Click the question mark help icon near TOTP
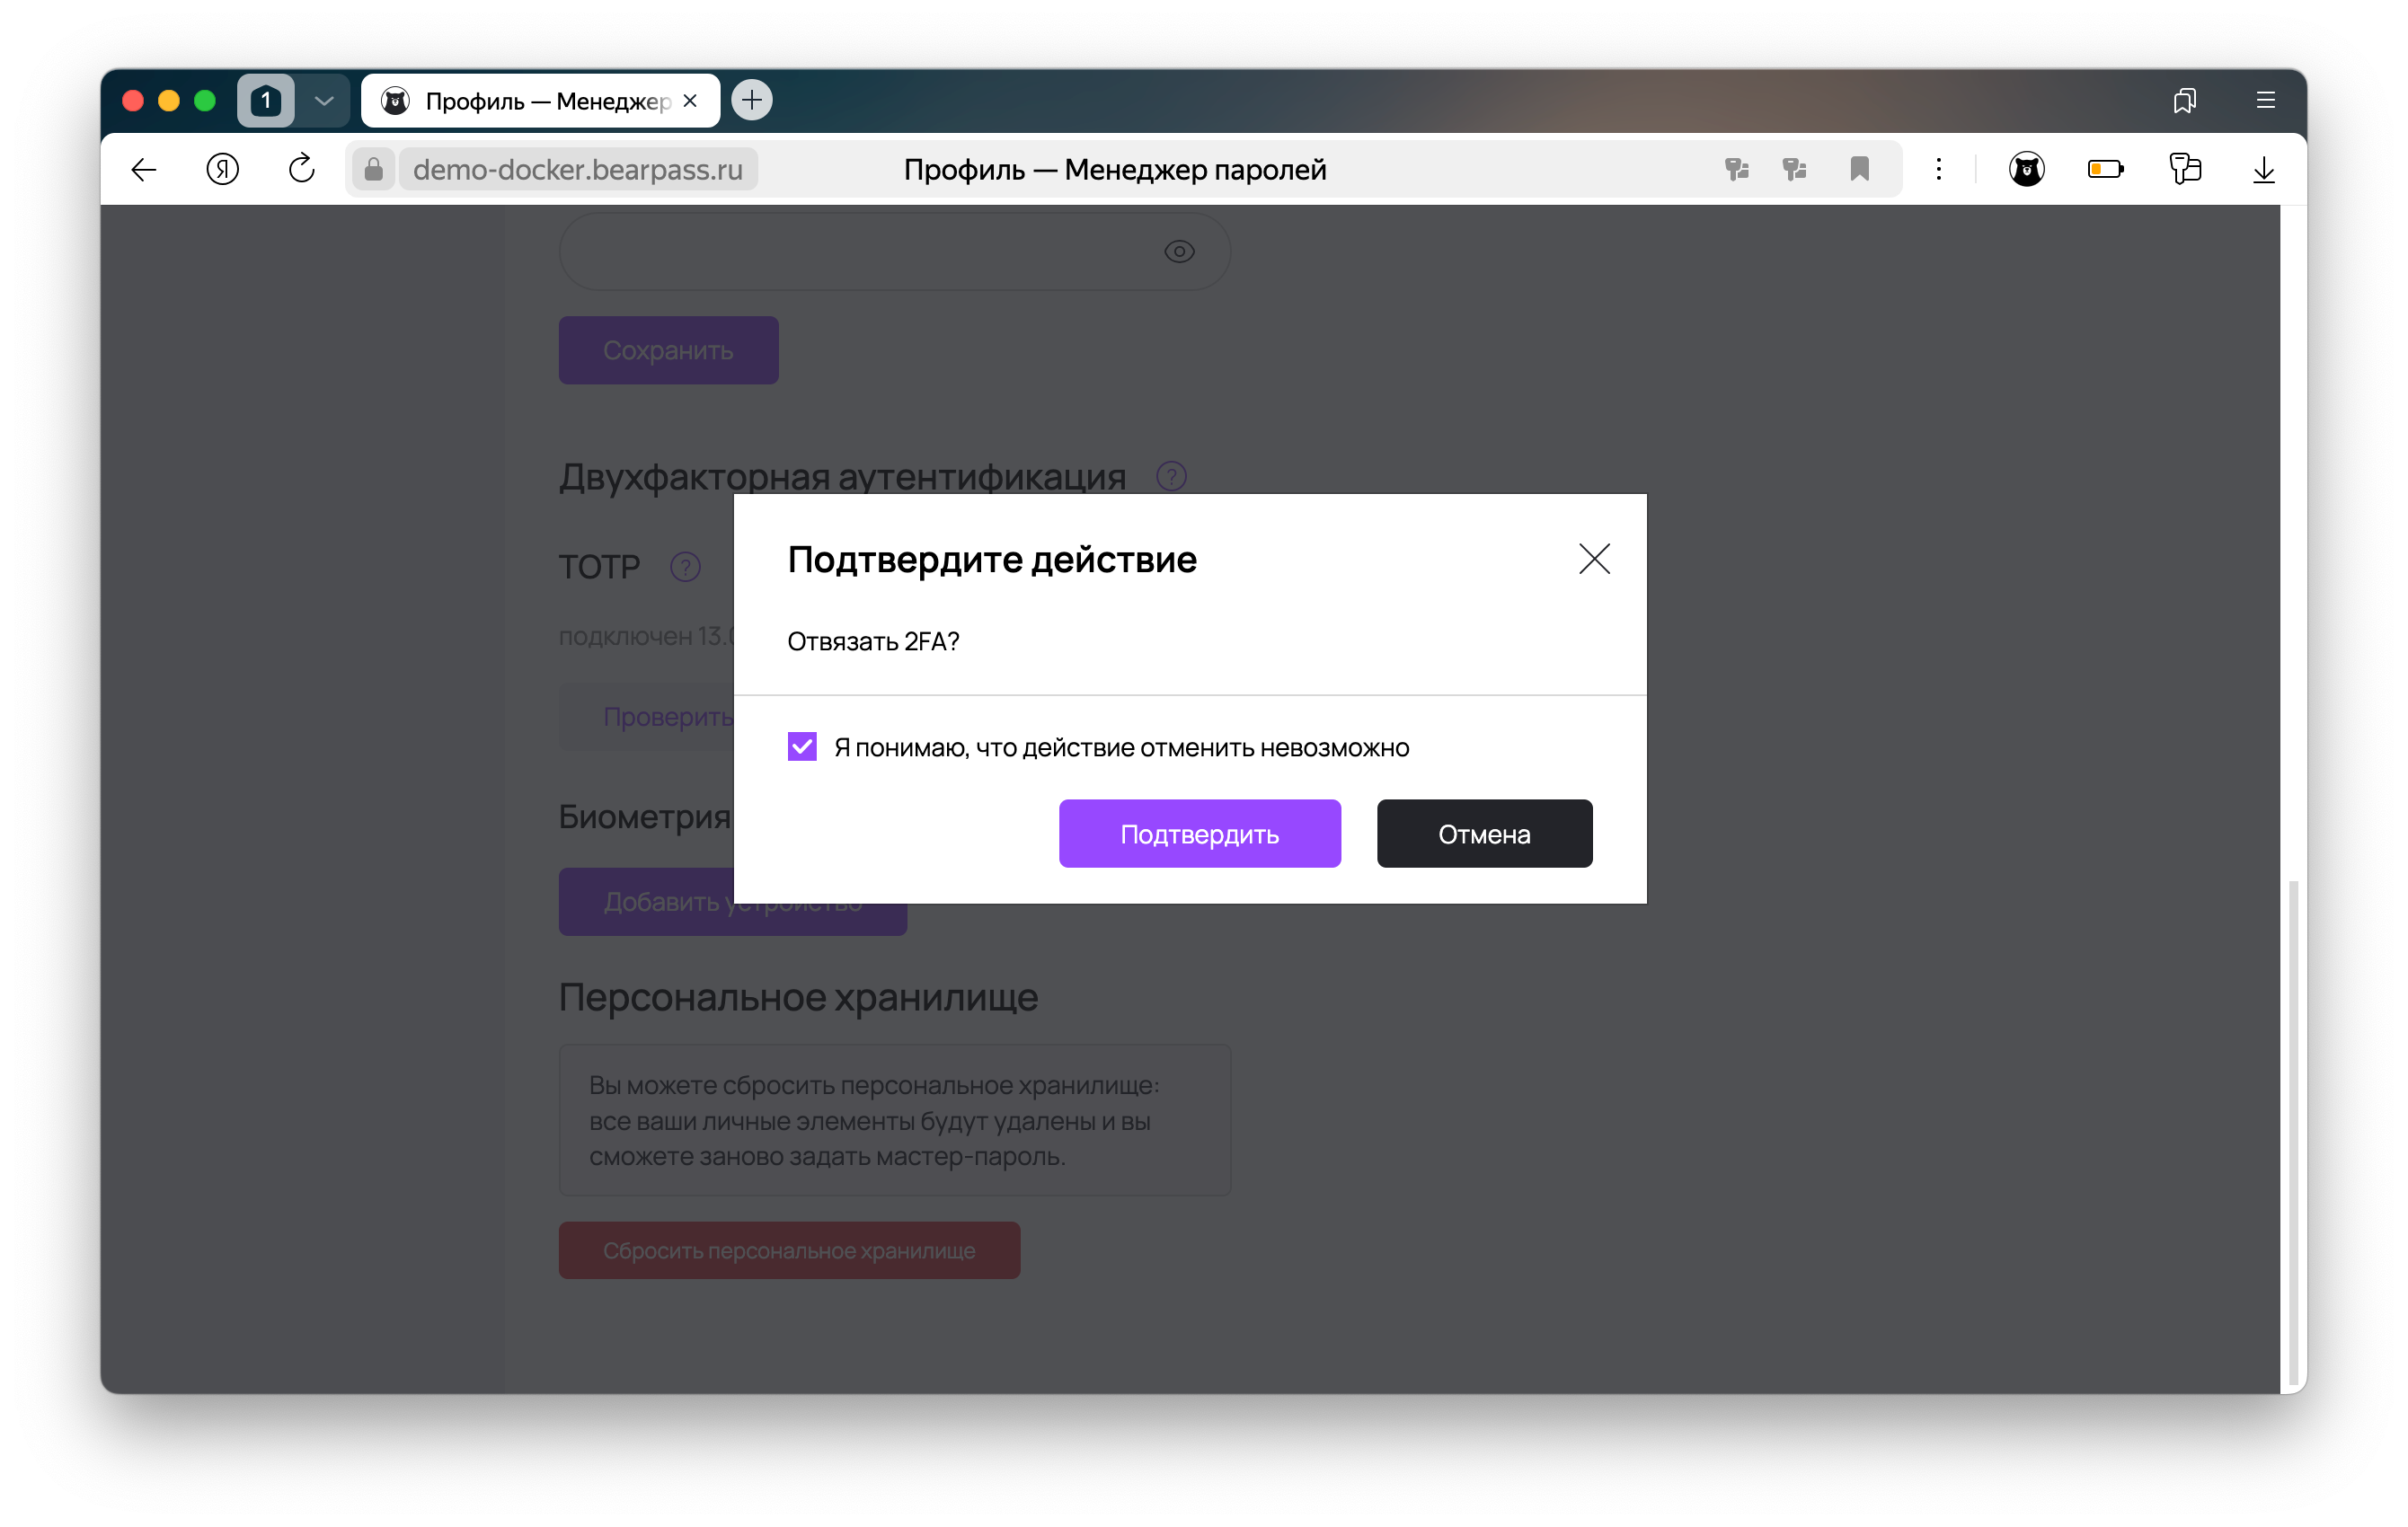Image resolution: width=2408 pixels, height=1527 pixels. [x=685, y=567]
